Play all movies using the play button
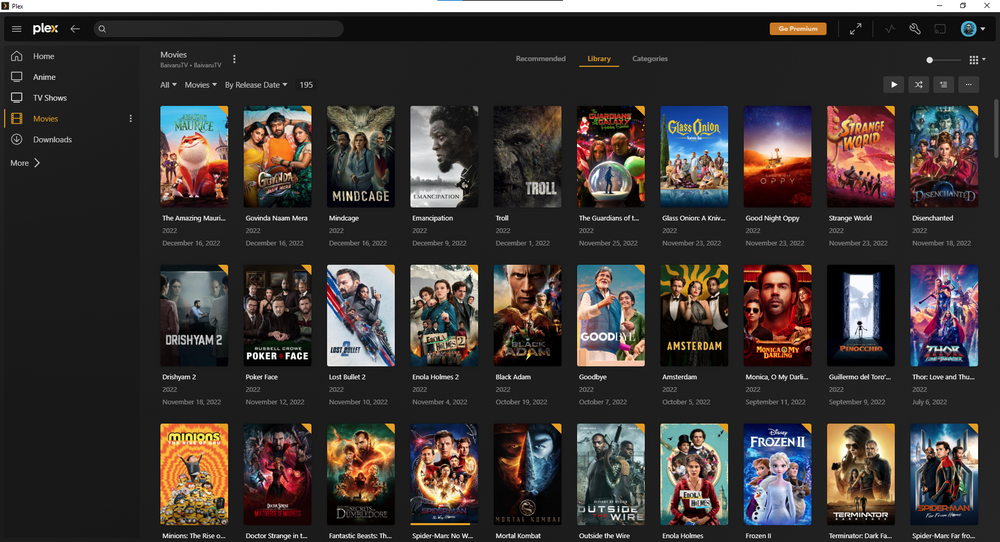This screenshot has width=1000, height=542. click(894, 85)
